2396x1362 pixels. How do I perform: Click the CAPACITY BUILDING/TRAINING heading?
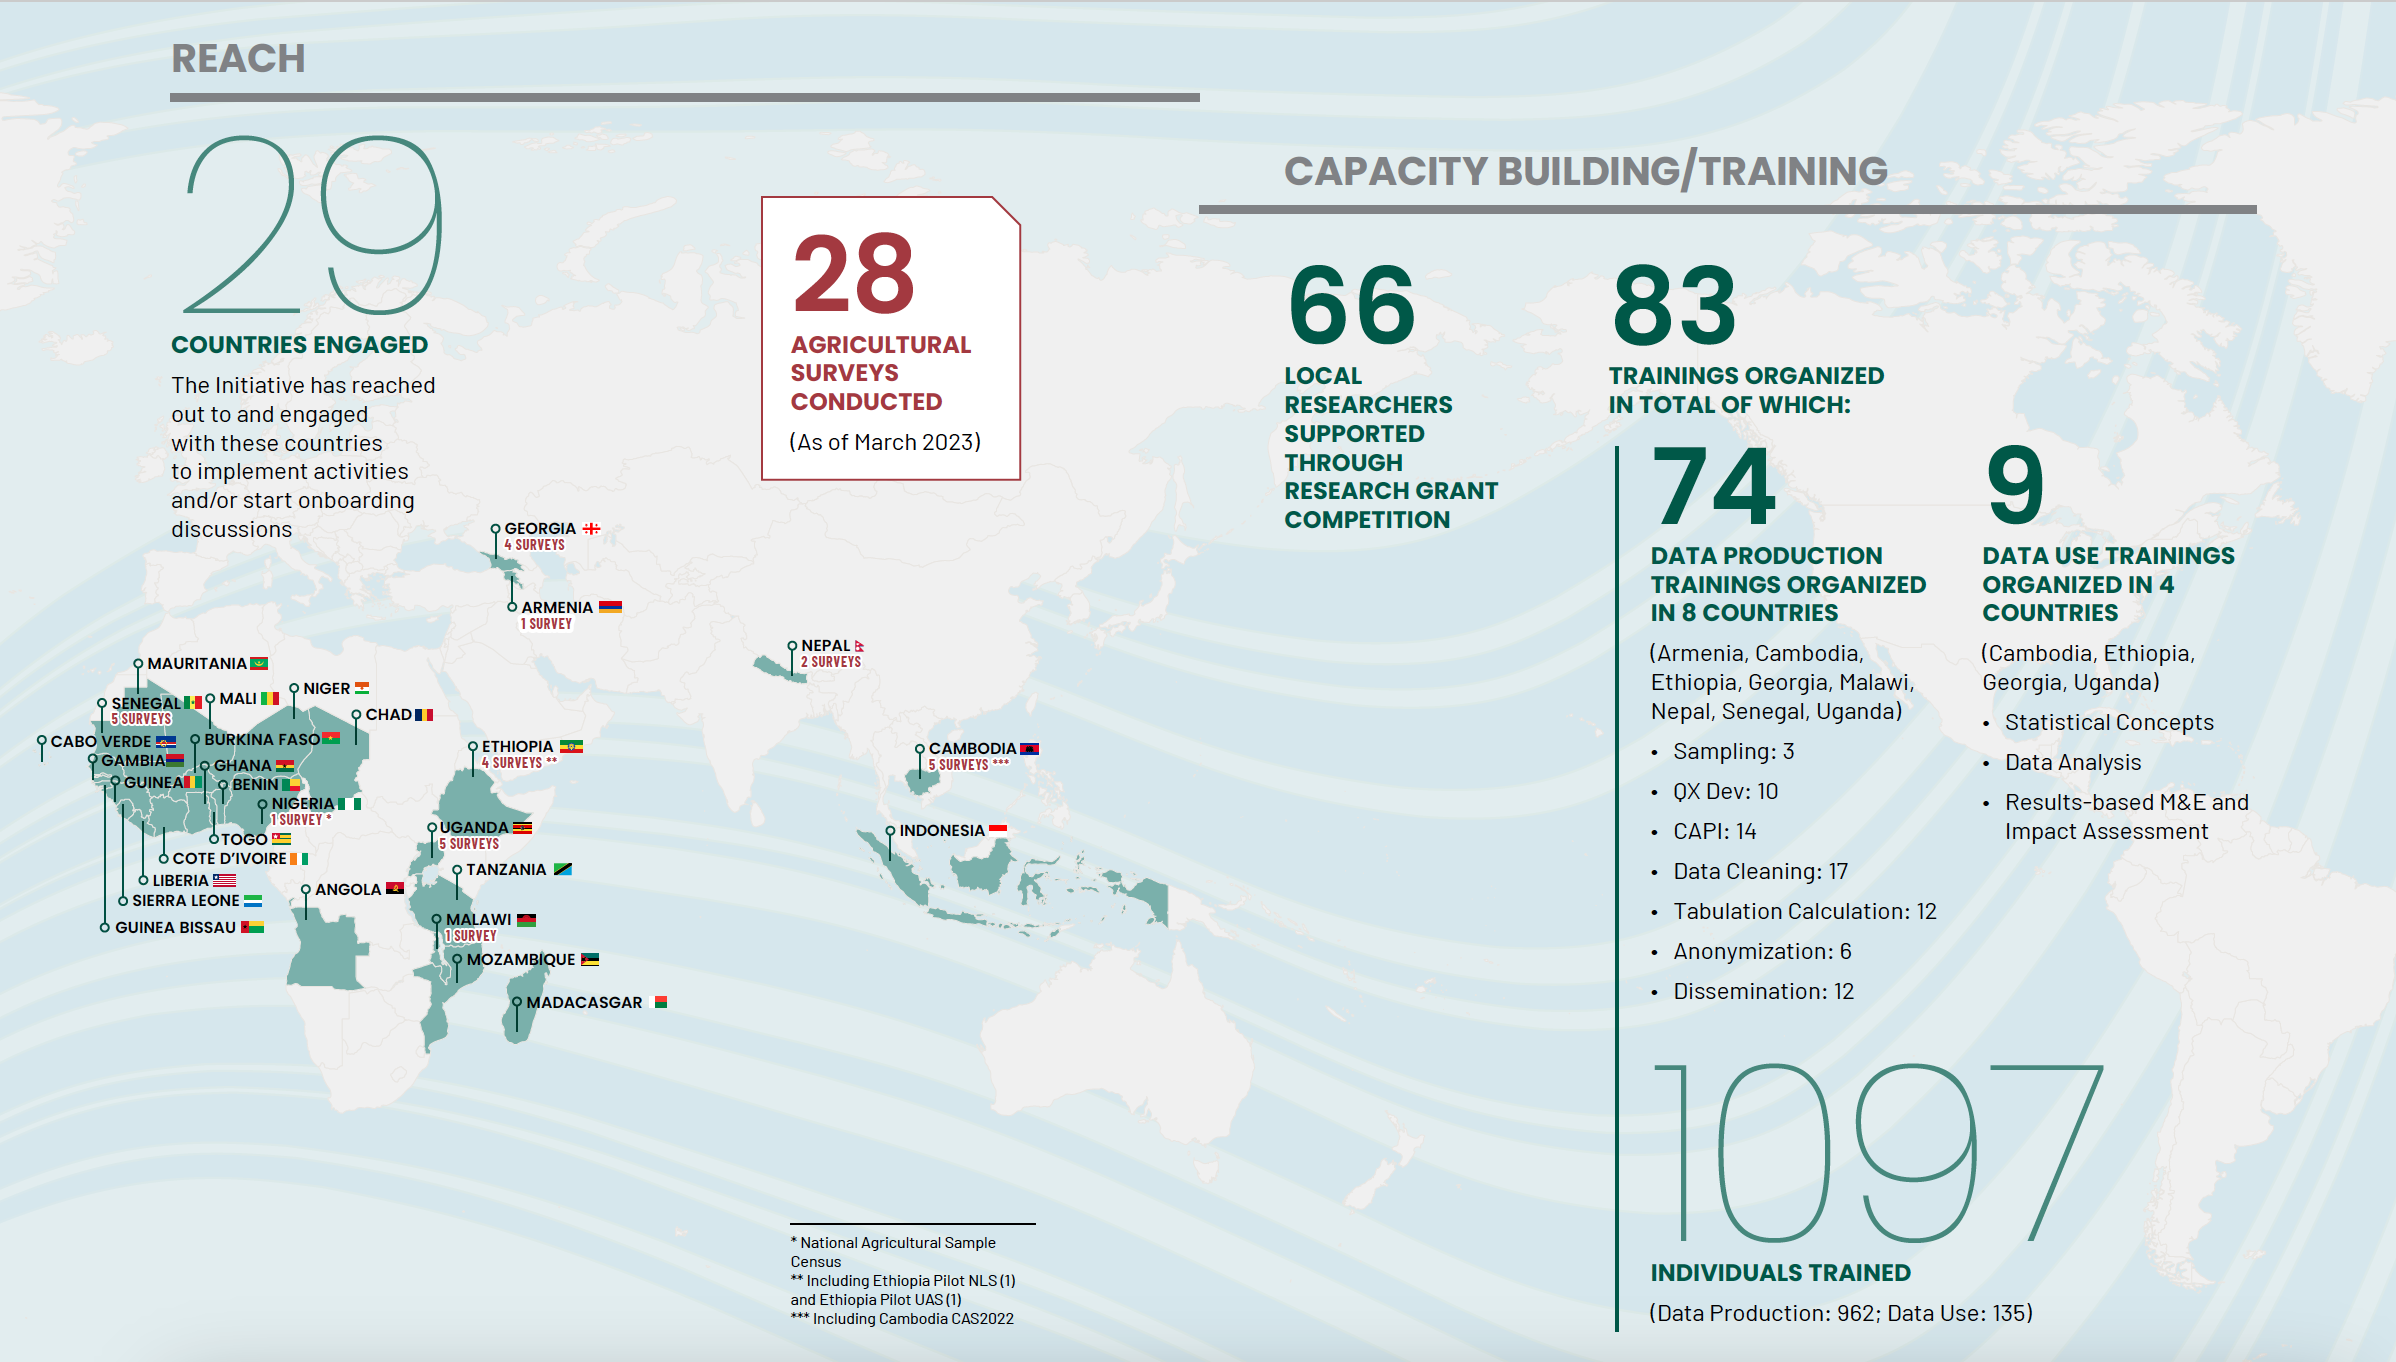pos(1586,171)
